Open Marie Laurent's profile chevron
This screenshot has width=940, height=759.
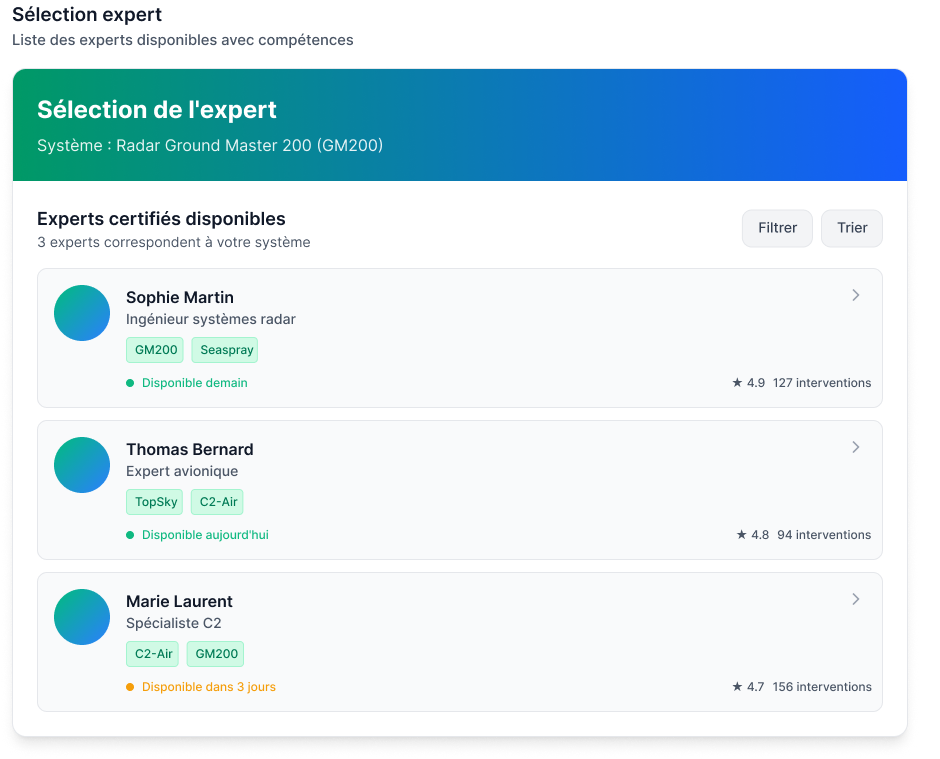click(x=855, y=599)
